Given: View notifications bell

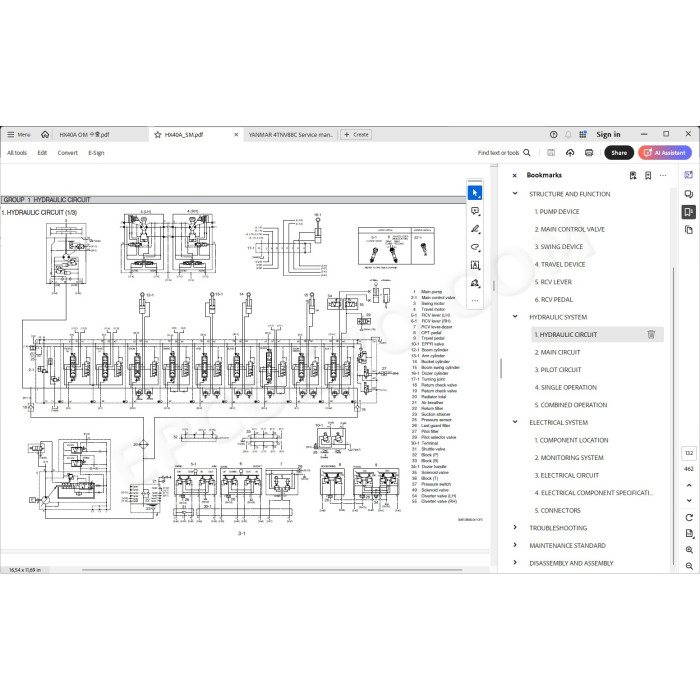Looking at the screenshot, I should pos(568,134).
